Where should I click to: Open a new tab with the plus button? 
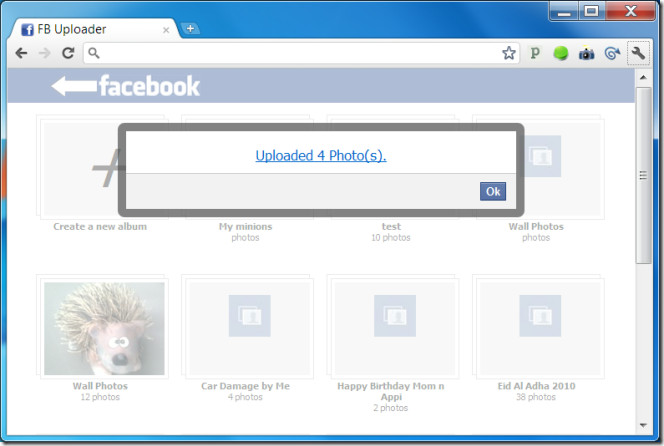coord(190,28)
